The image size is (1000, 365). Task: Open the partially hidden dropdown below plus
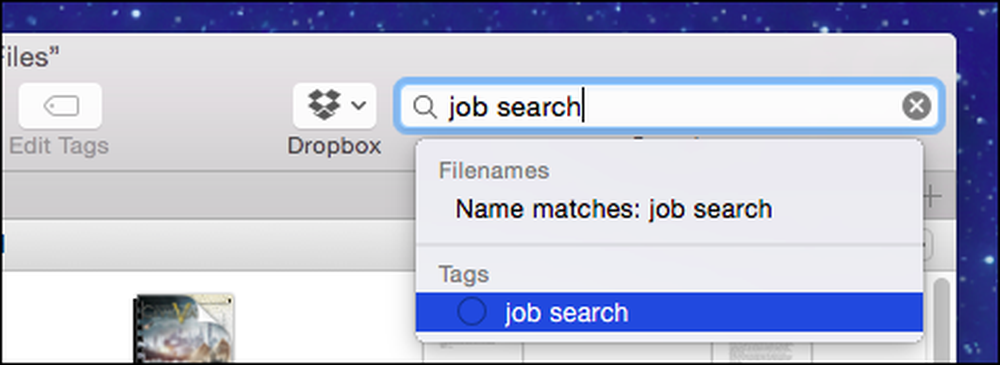pyautogui.click(x=929, y=244)
